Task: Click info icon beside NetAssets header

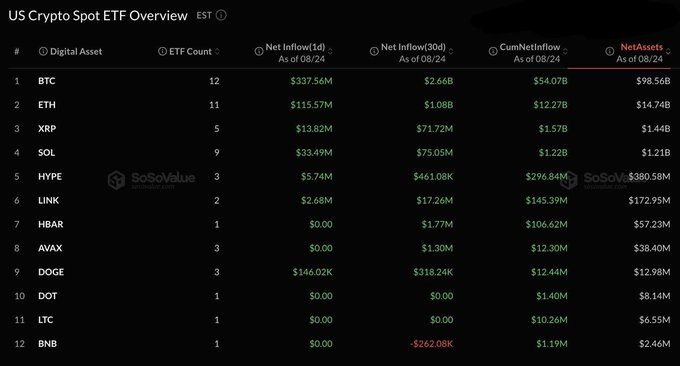Action: (x=610, y=51)
